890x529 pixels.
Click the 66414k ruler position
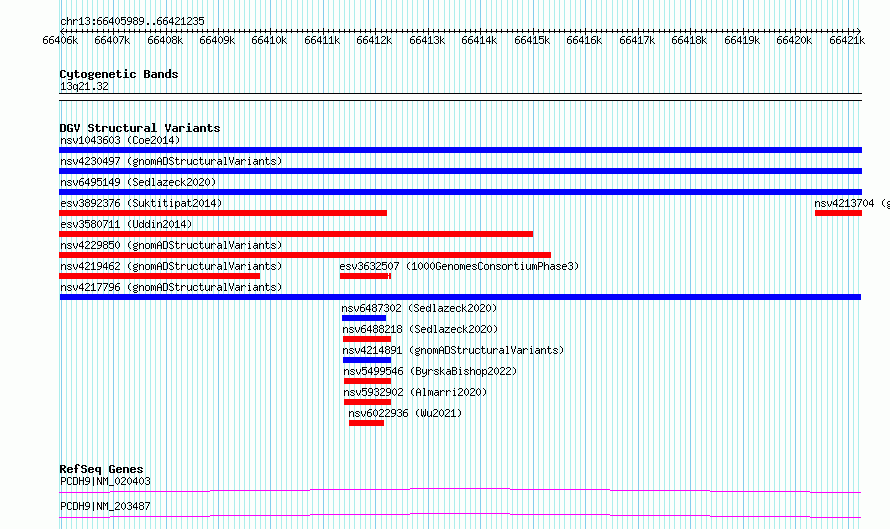click(480, 40)
